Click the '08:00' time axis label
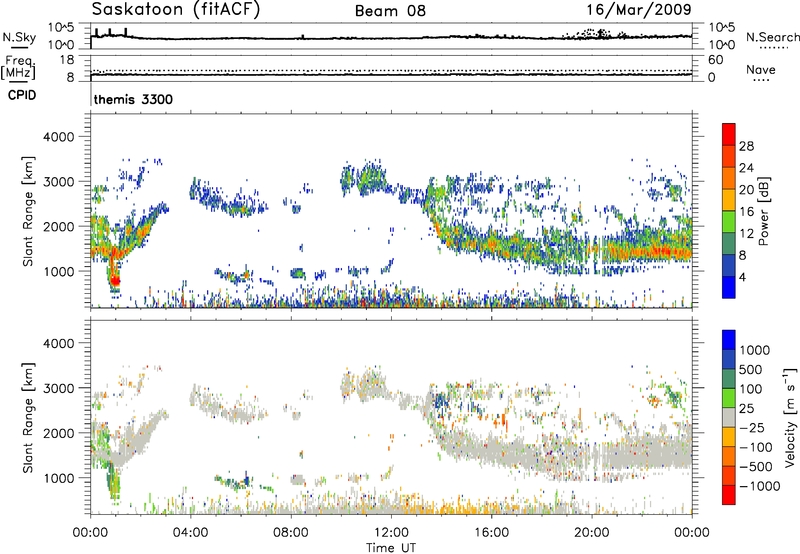This screenshot has width=800, height=554. (x=291, y=533)
